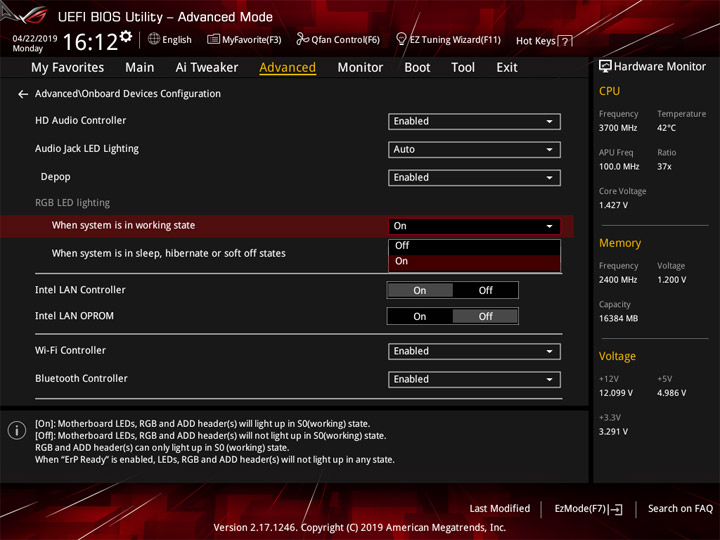Select the HD Audio Controller label
This screenshot has width=720, height=540.
(x=80, y=120)
